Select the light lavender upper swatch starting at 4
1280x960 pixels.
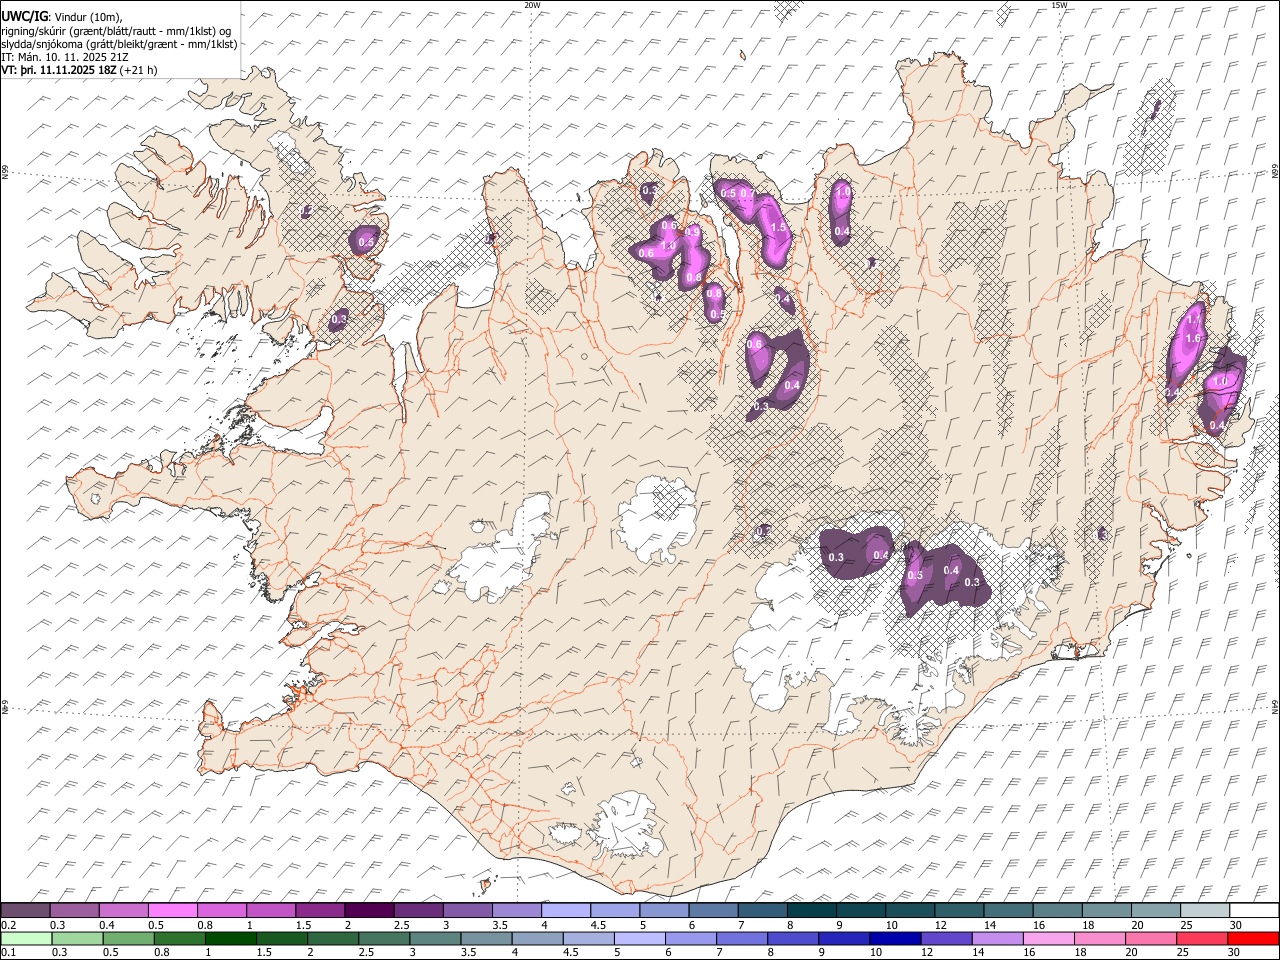click(566, 910)
